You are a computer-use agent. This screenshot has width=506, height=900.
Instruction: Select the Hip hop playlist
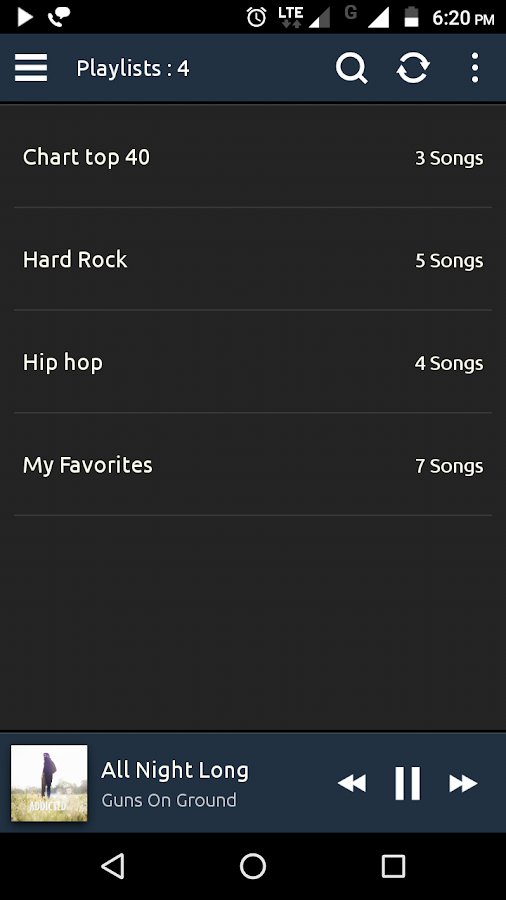(253, 362)
